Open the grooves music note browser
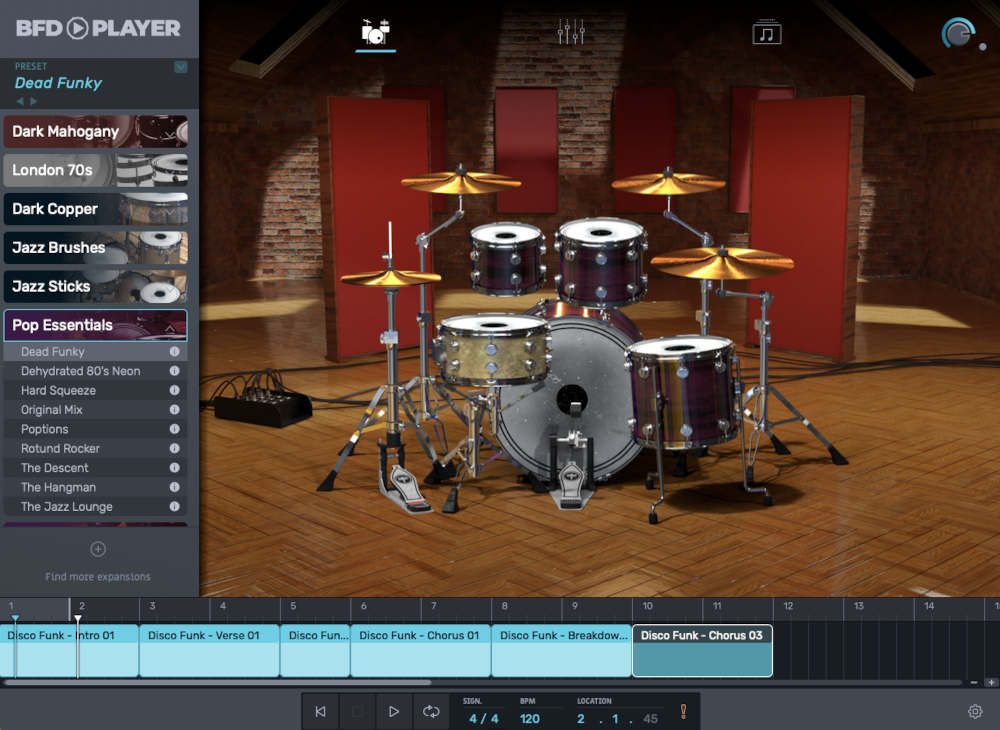Viewport: 1000px width, 730px height. 766,33
